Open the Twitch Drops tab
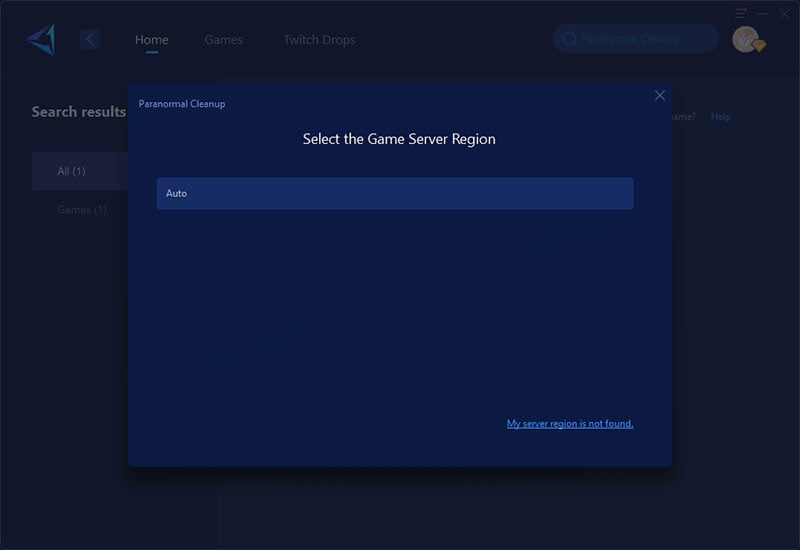This screenshot has height=550, width=800. [x=319, y=40]
